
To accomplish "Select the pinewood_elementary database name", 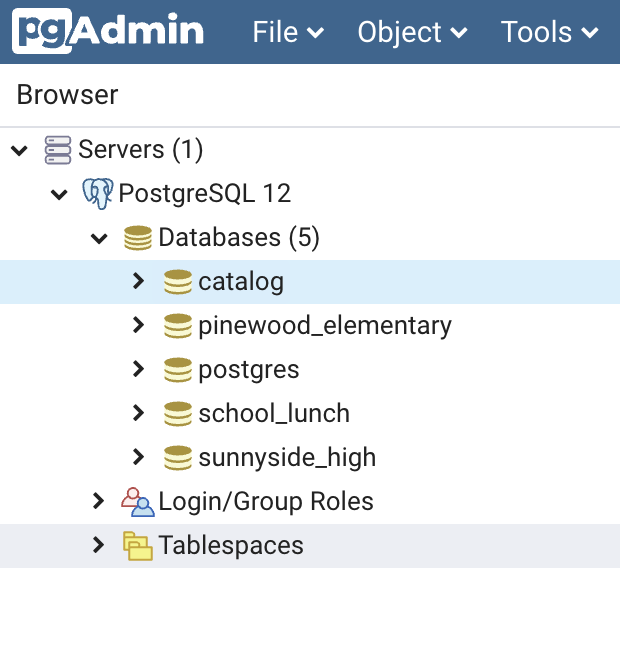I will (325, 326).
